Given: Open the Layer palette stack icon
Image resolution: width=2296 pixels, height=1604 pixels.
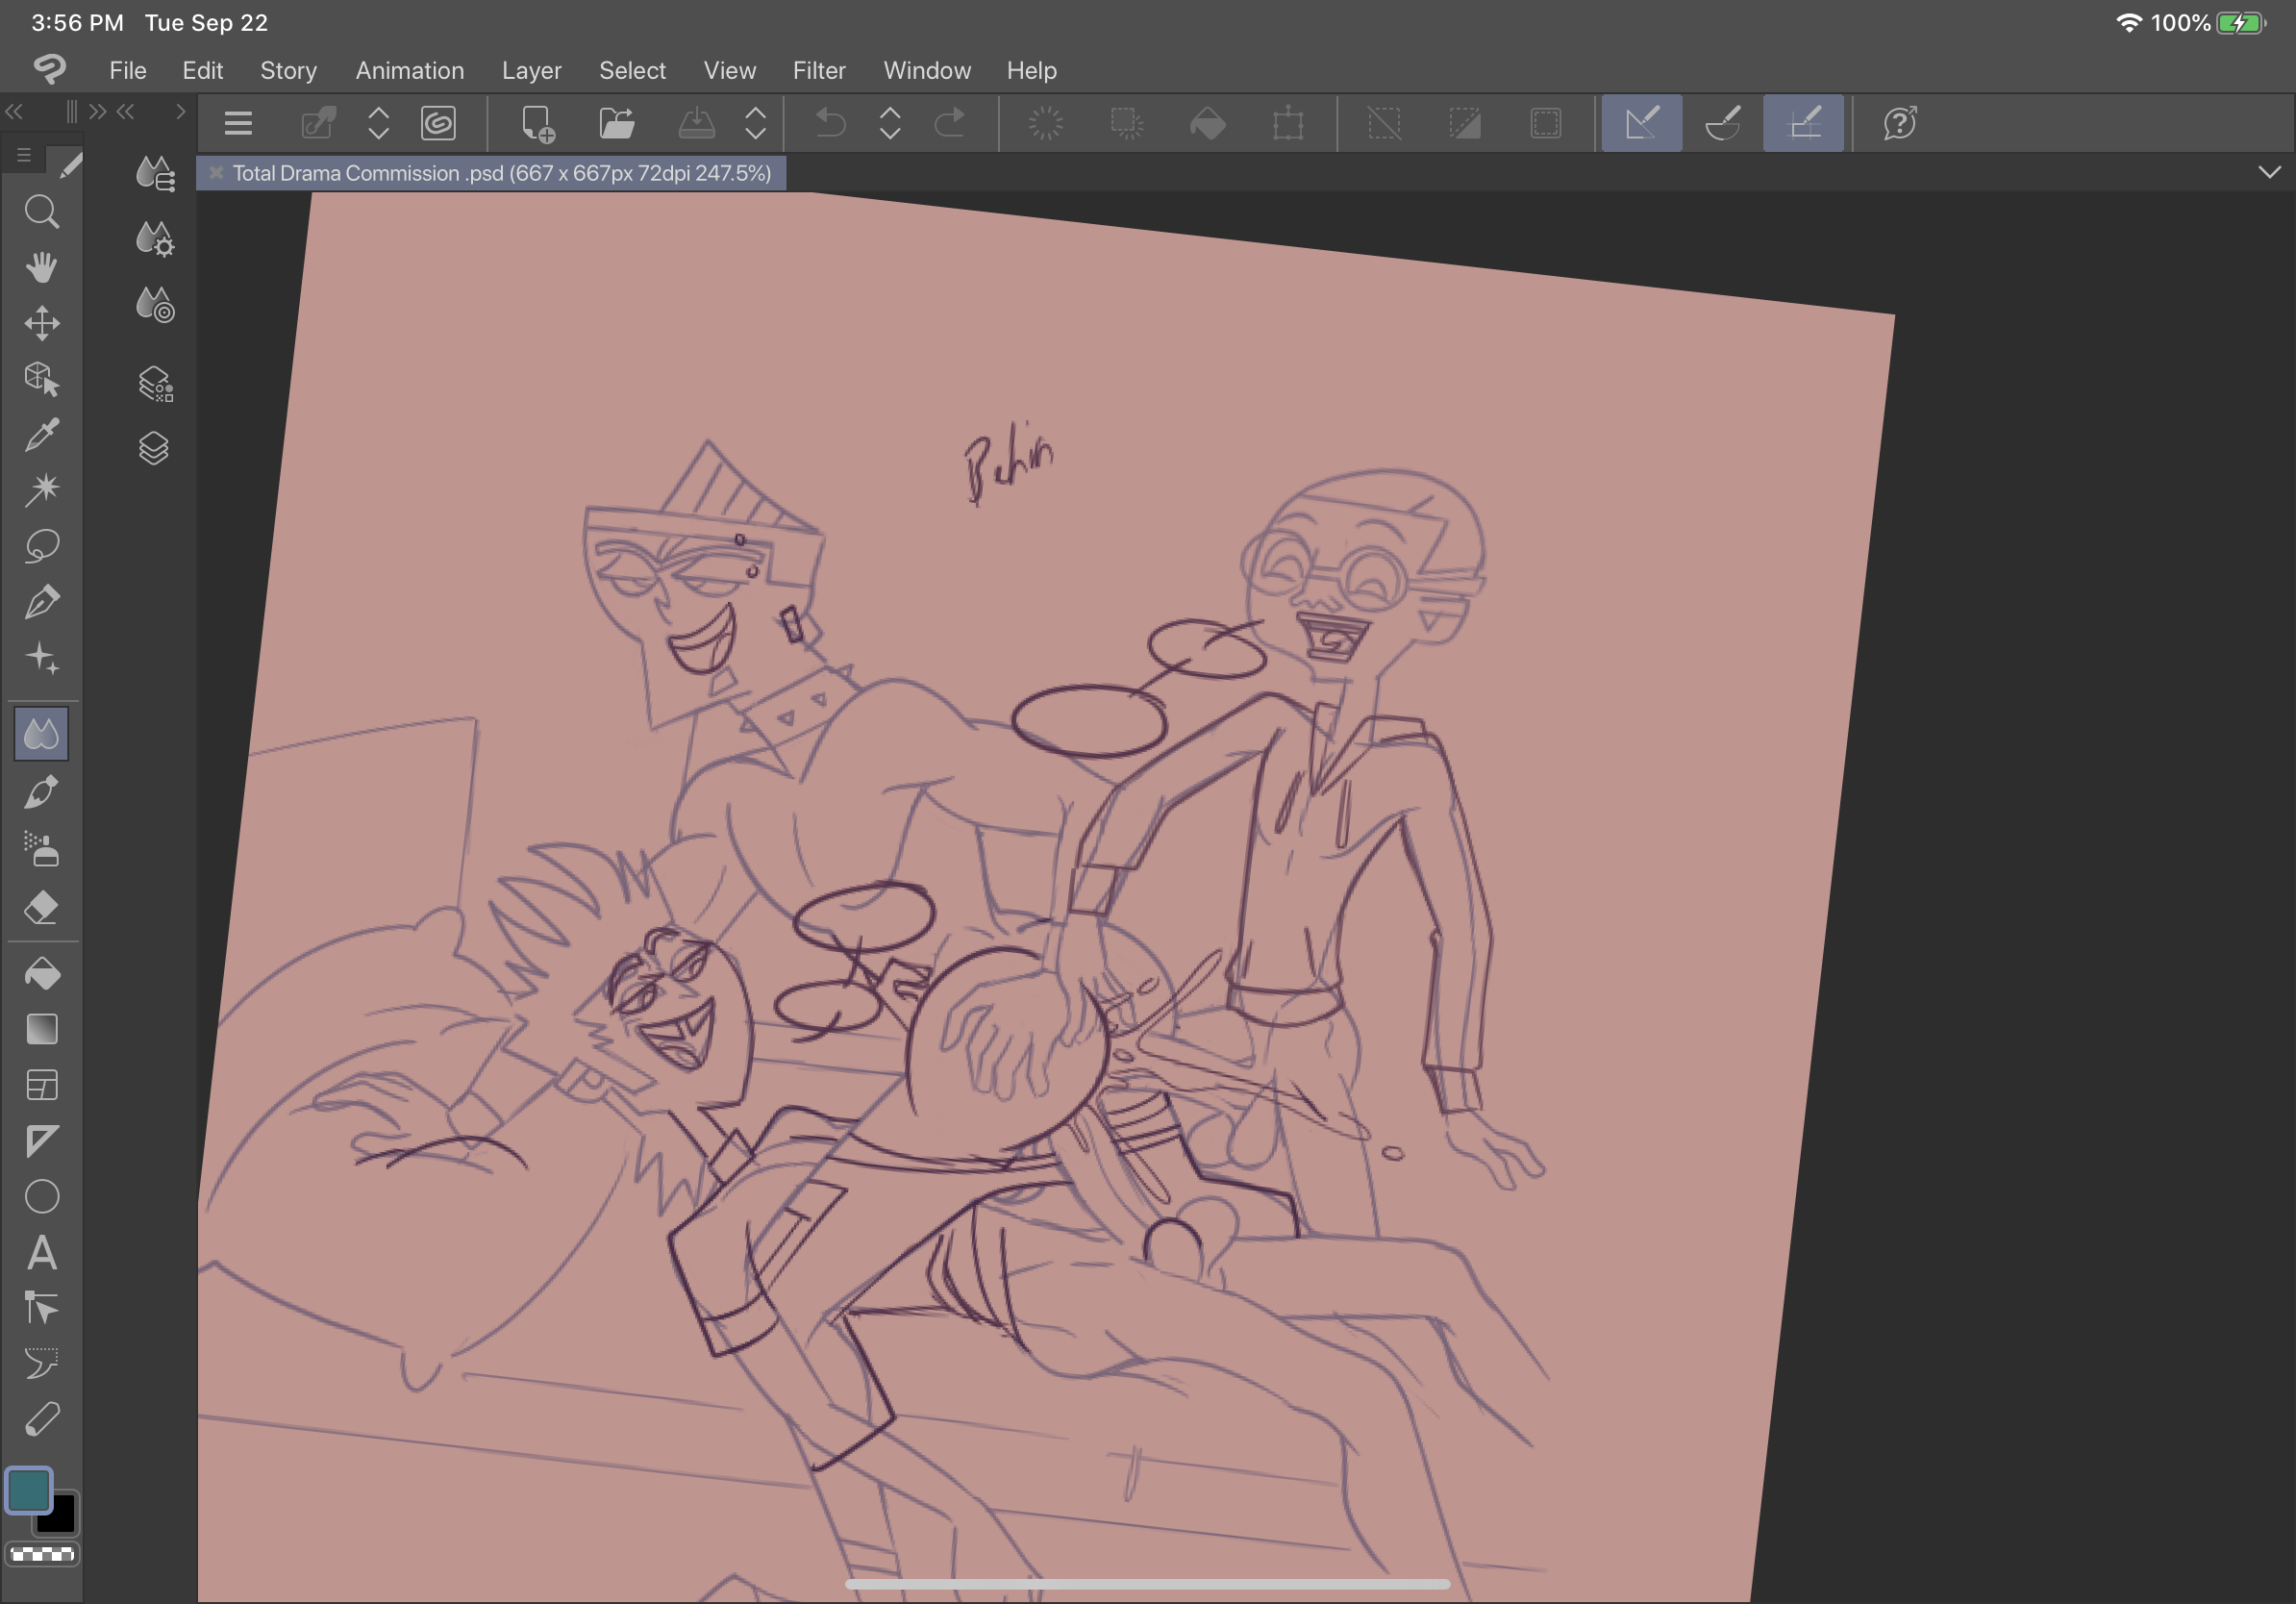Looking at the screenshot, I should click(153, 448).
